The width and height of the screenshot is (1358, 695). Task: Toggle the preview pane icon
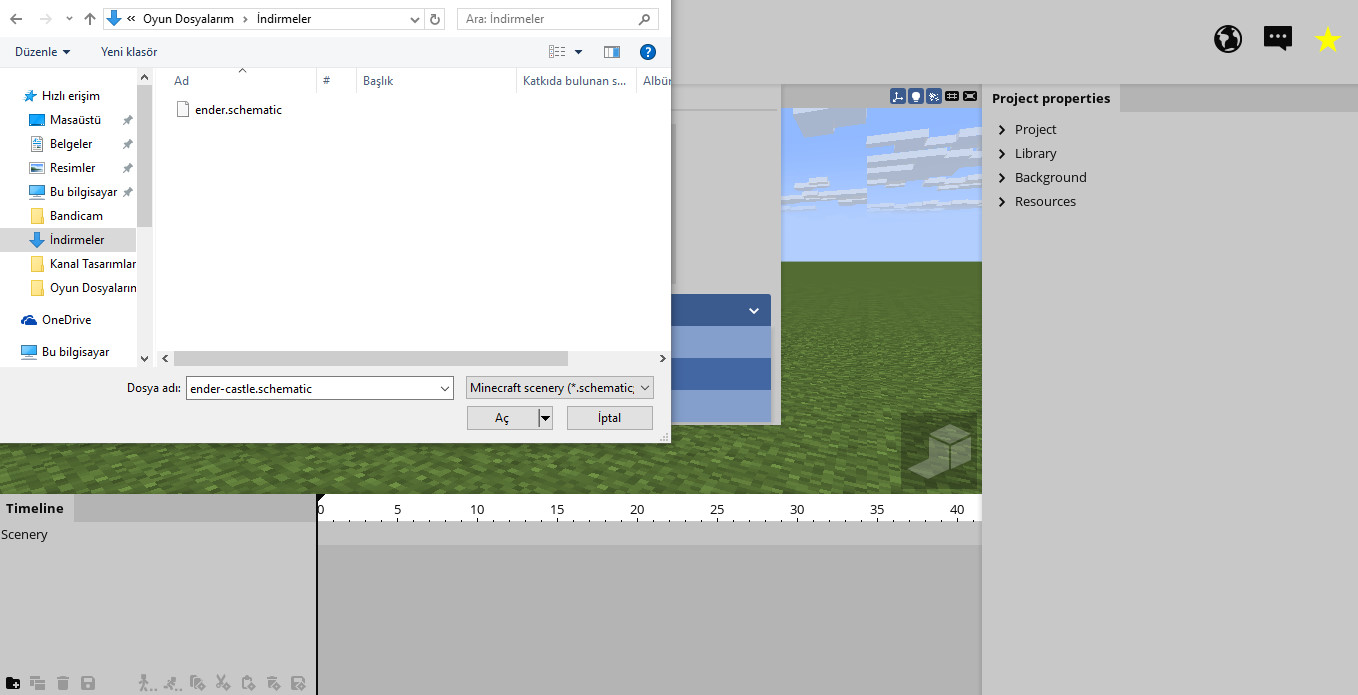pyautogui.click(x=612, y=52)
